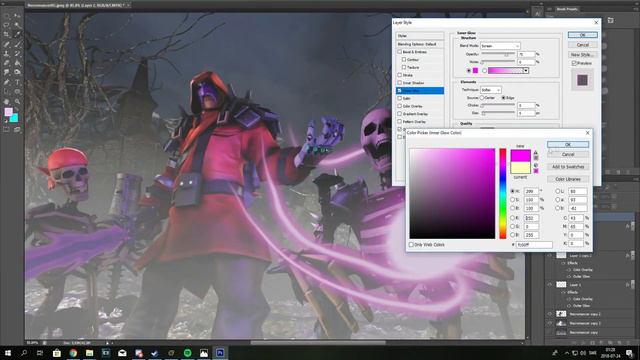
Task: Select the Lasso tool
Action: [x=7, y=25]
